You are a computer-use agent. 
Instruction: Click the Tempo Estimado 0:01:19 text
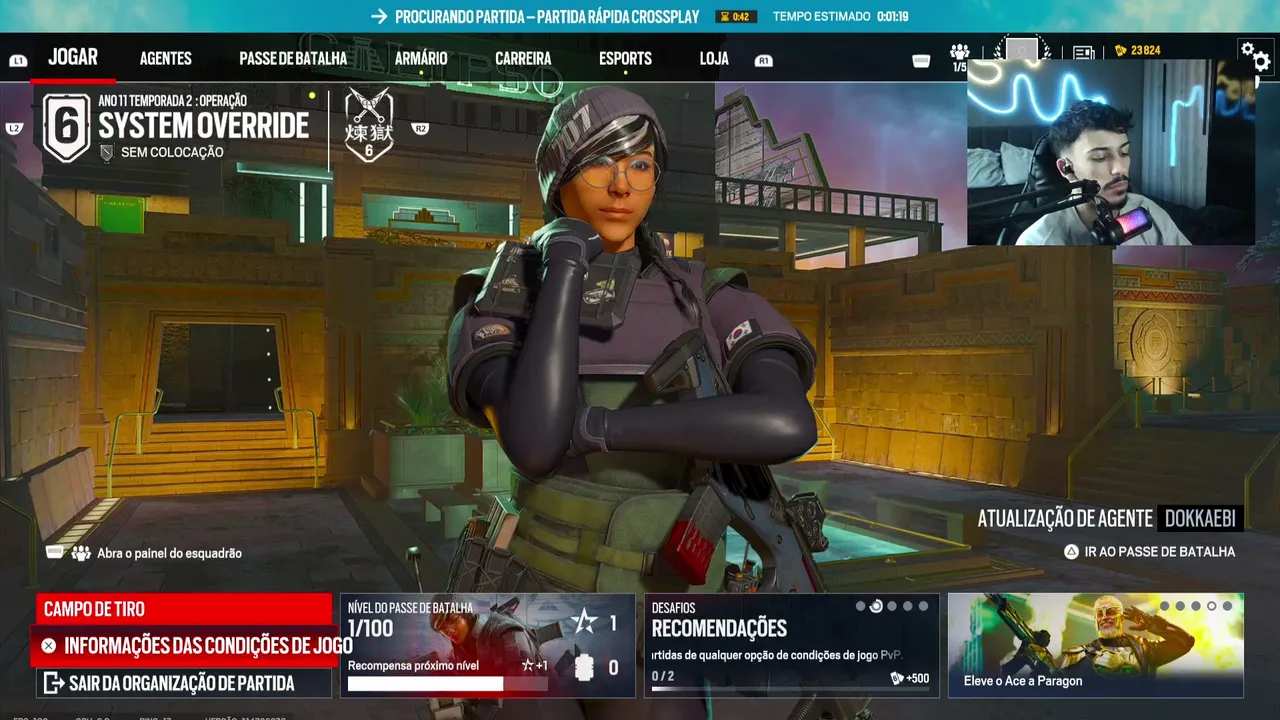[841, 16]
